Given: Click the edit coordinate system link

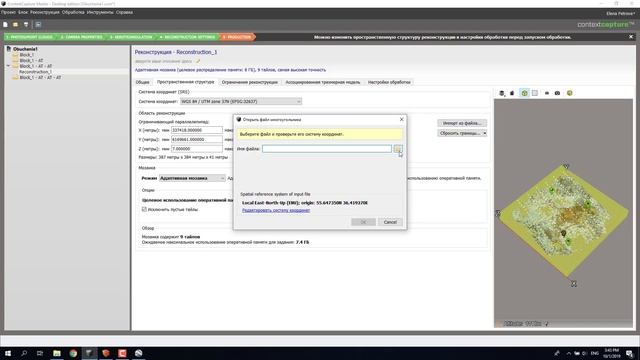Looking at the screenshot, I should [x=276, y=211].
